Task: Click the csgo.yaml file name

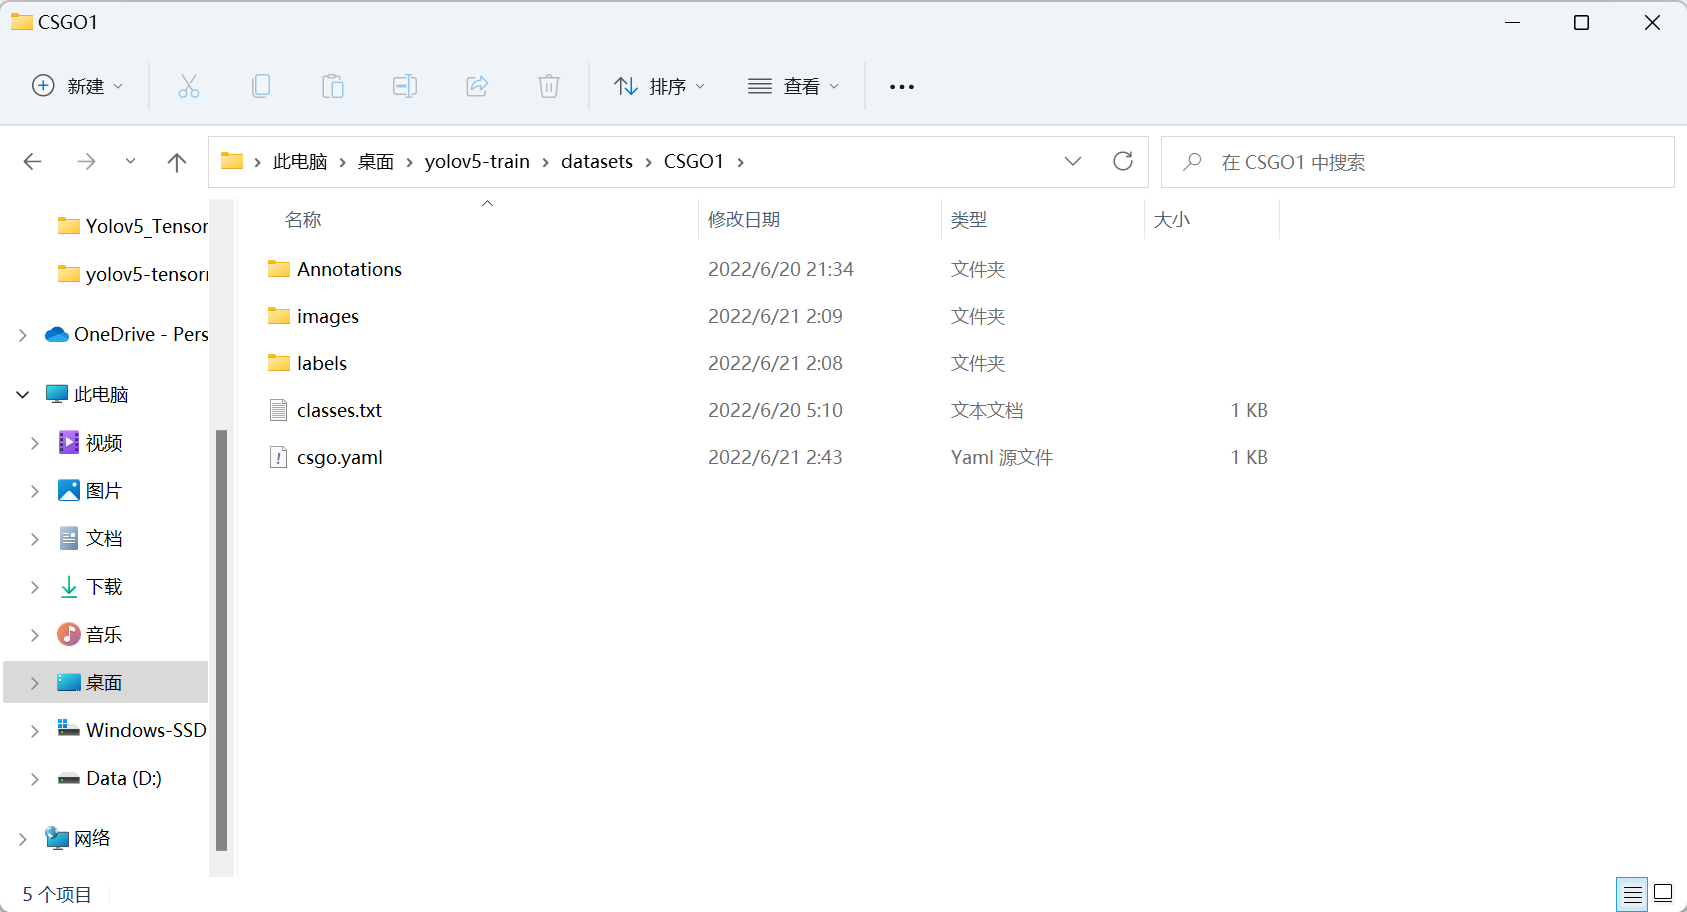Action: [x=340, y=457]
